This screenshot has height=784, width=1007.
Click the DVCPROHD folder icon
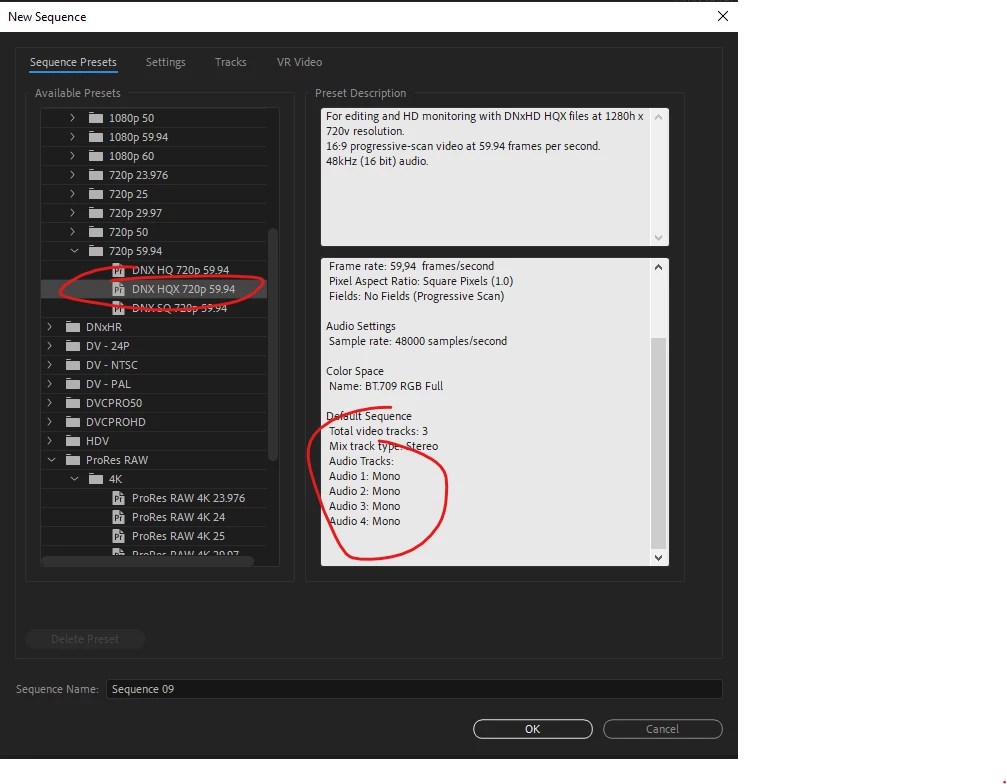coord(73,422)
